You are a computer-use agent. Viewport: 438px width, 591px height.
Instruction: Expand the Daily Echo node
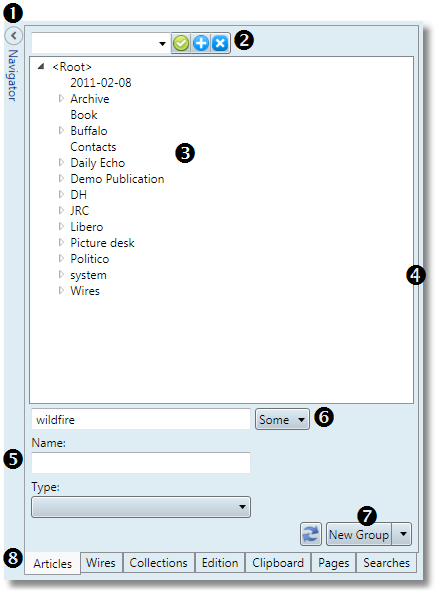pos(61,162)
